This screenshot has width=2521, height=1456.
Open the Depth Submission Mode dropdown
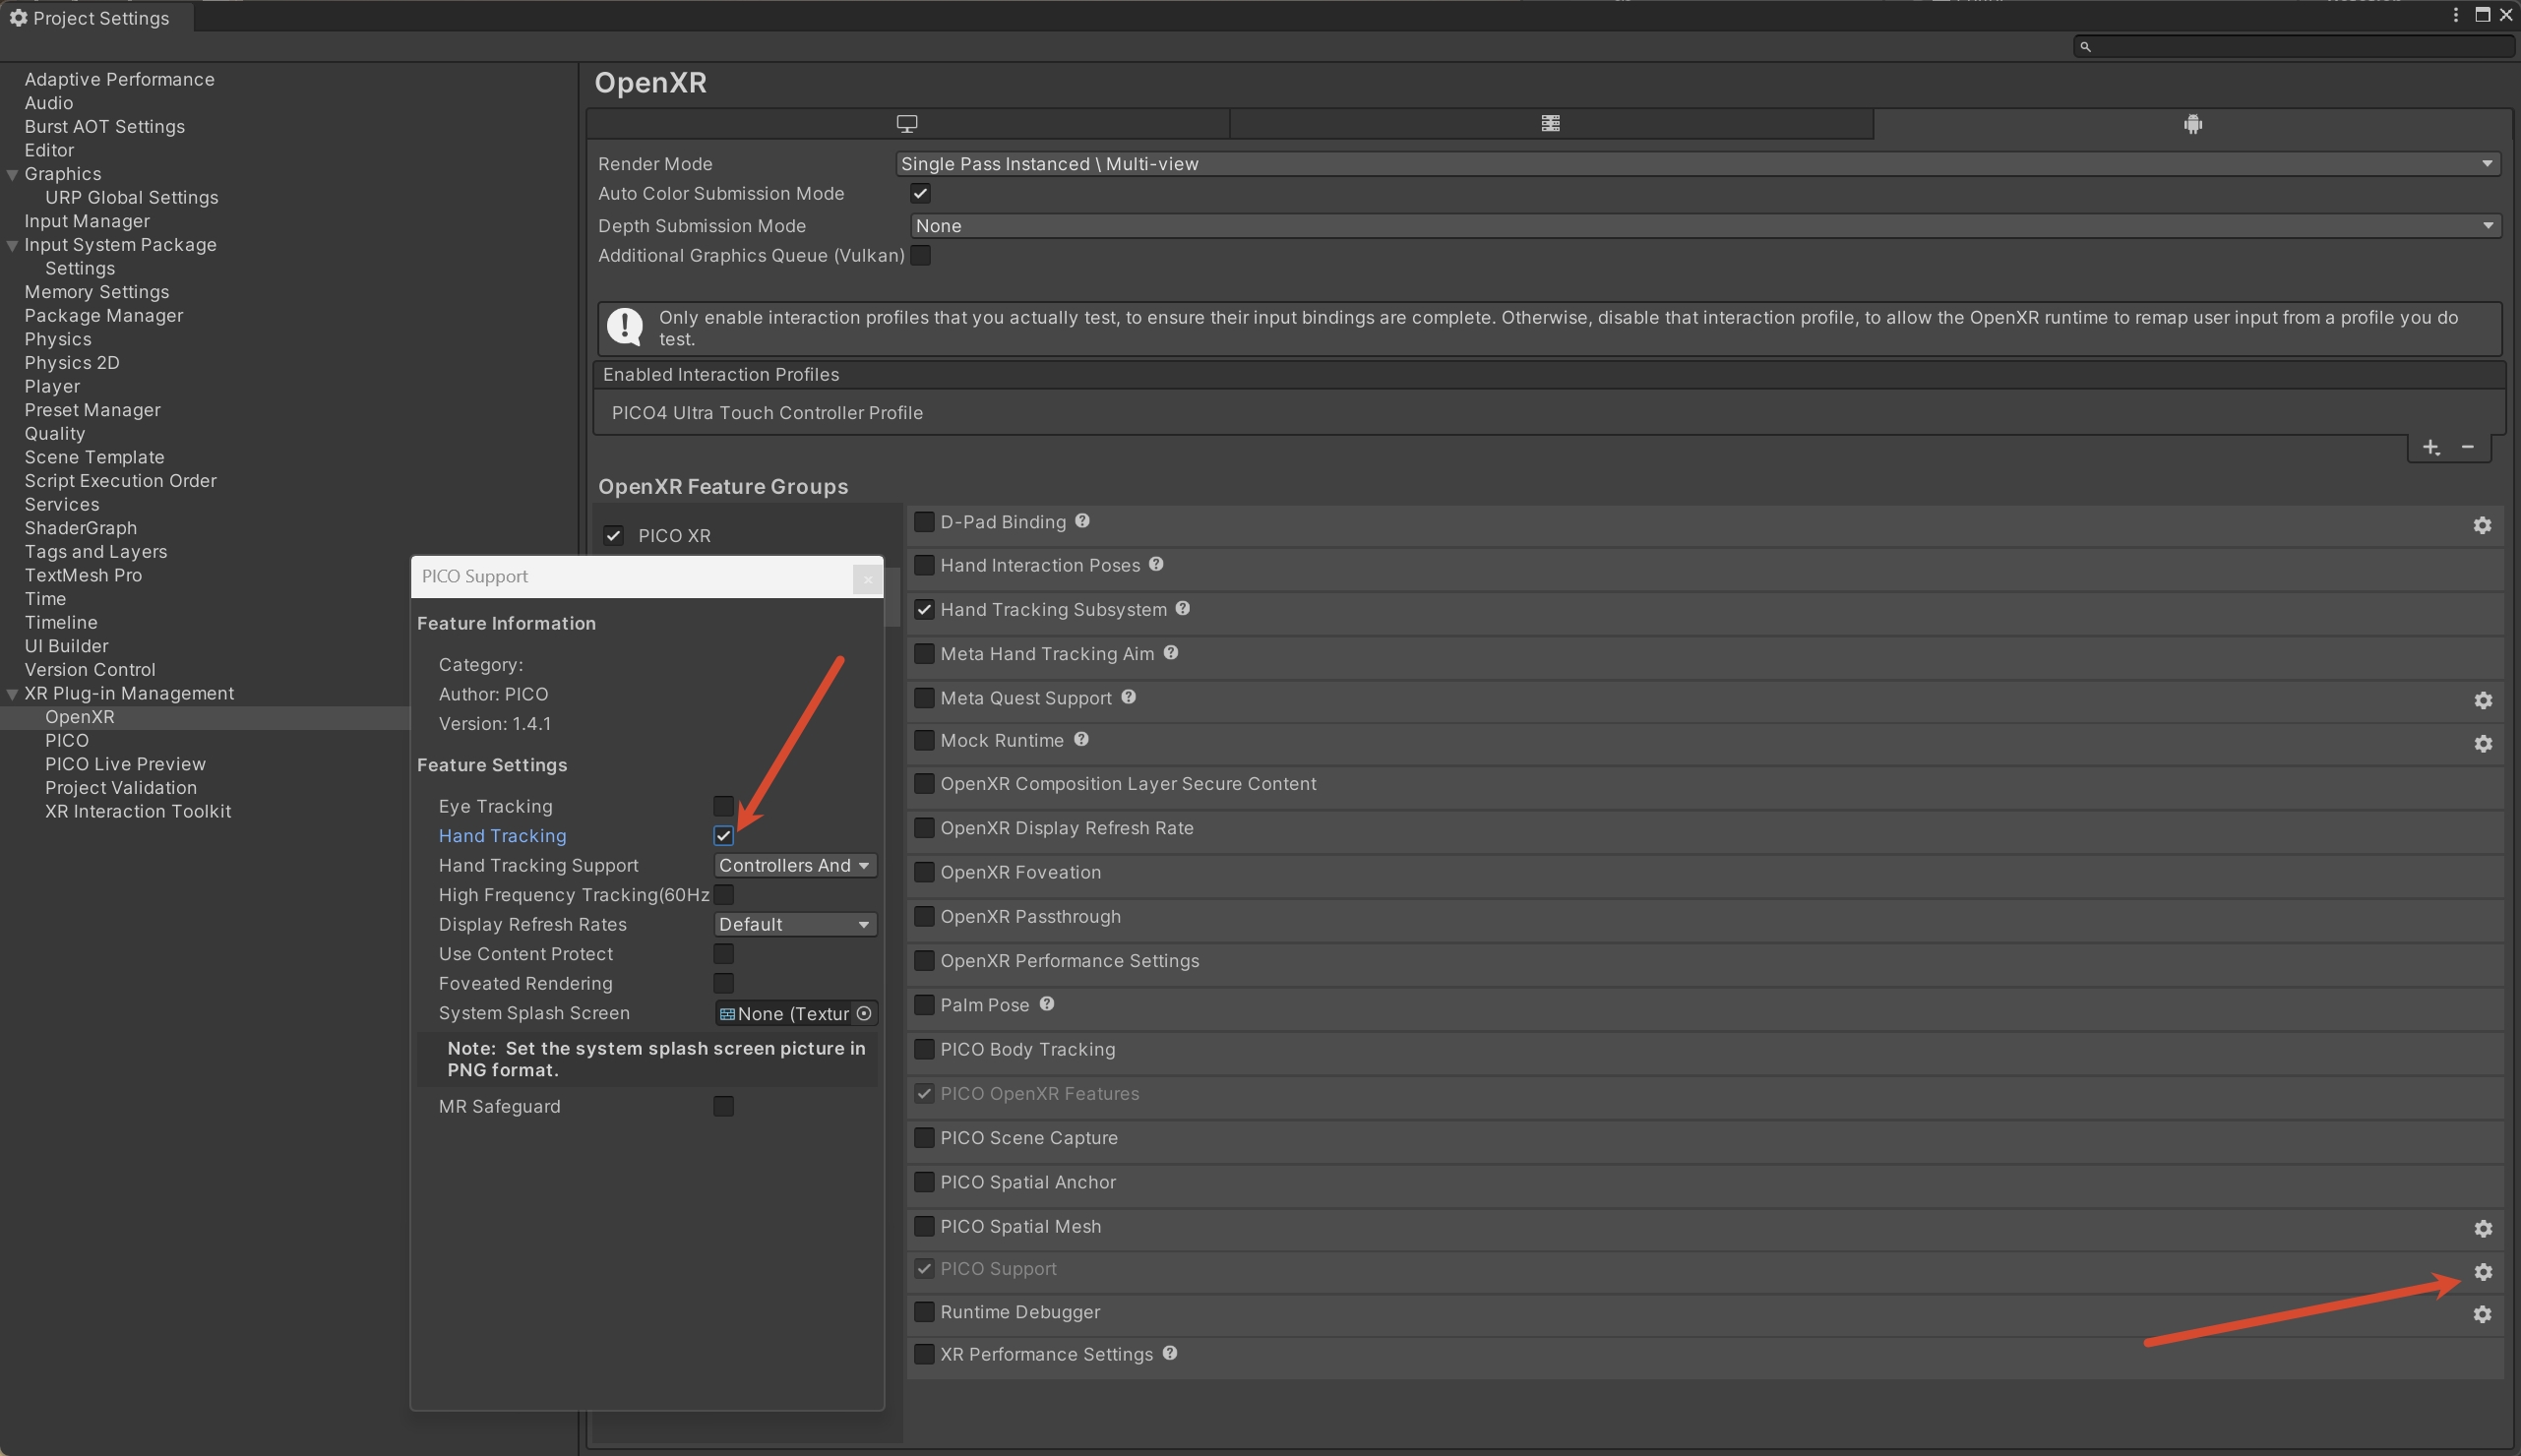[1705, 225]
